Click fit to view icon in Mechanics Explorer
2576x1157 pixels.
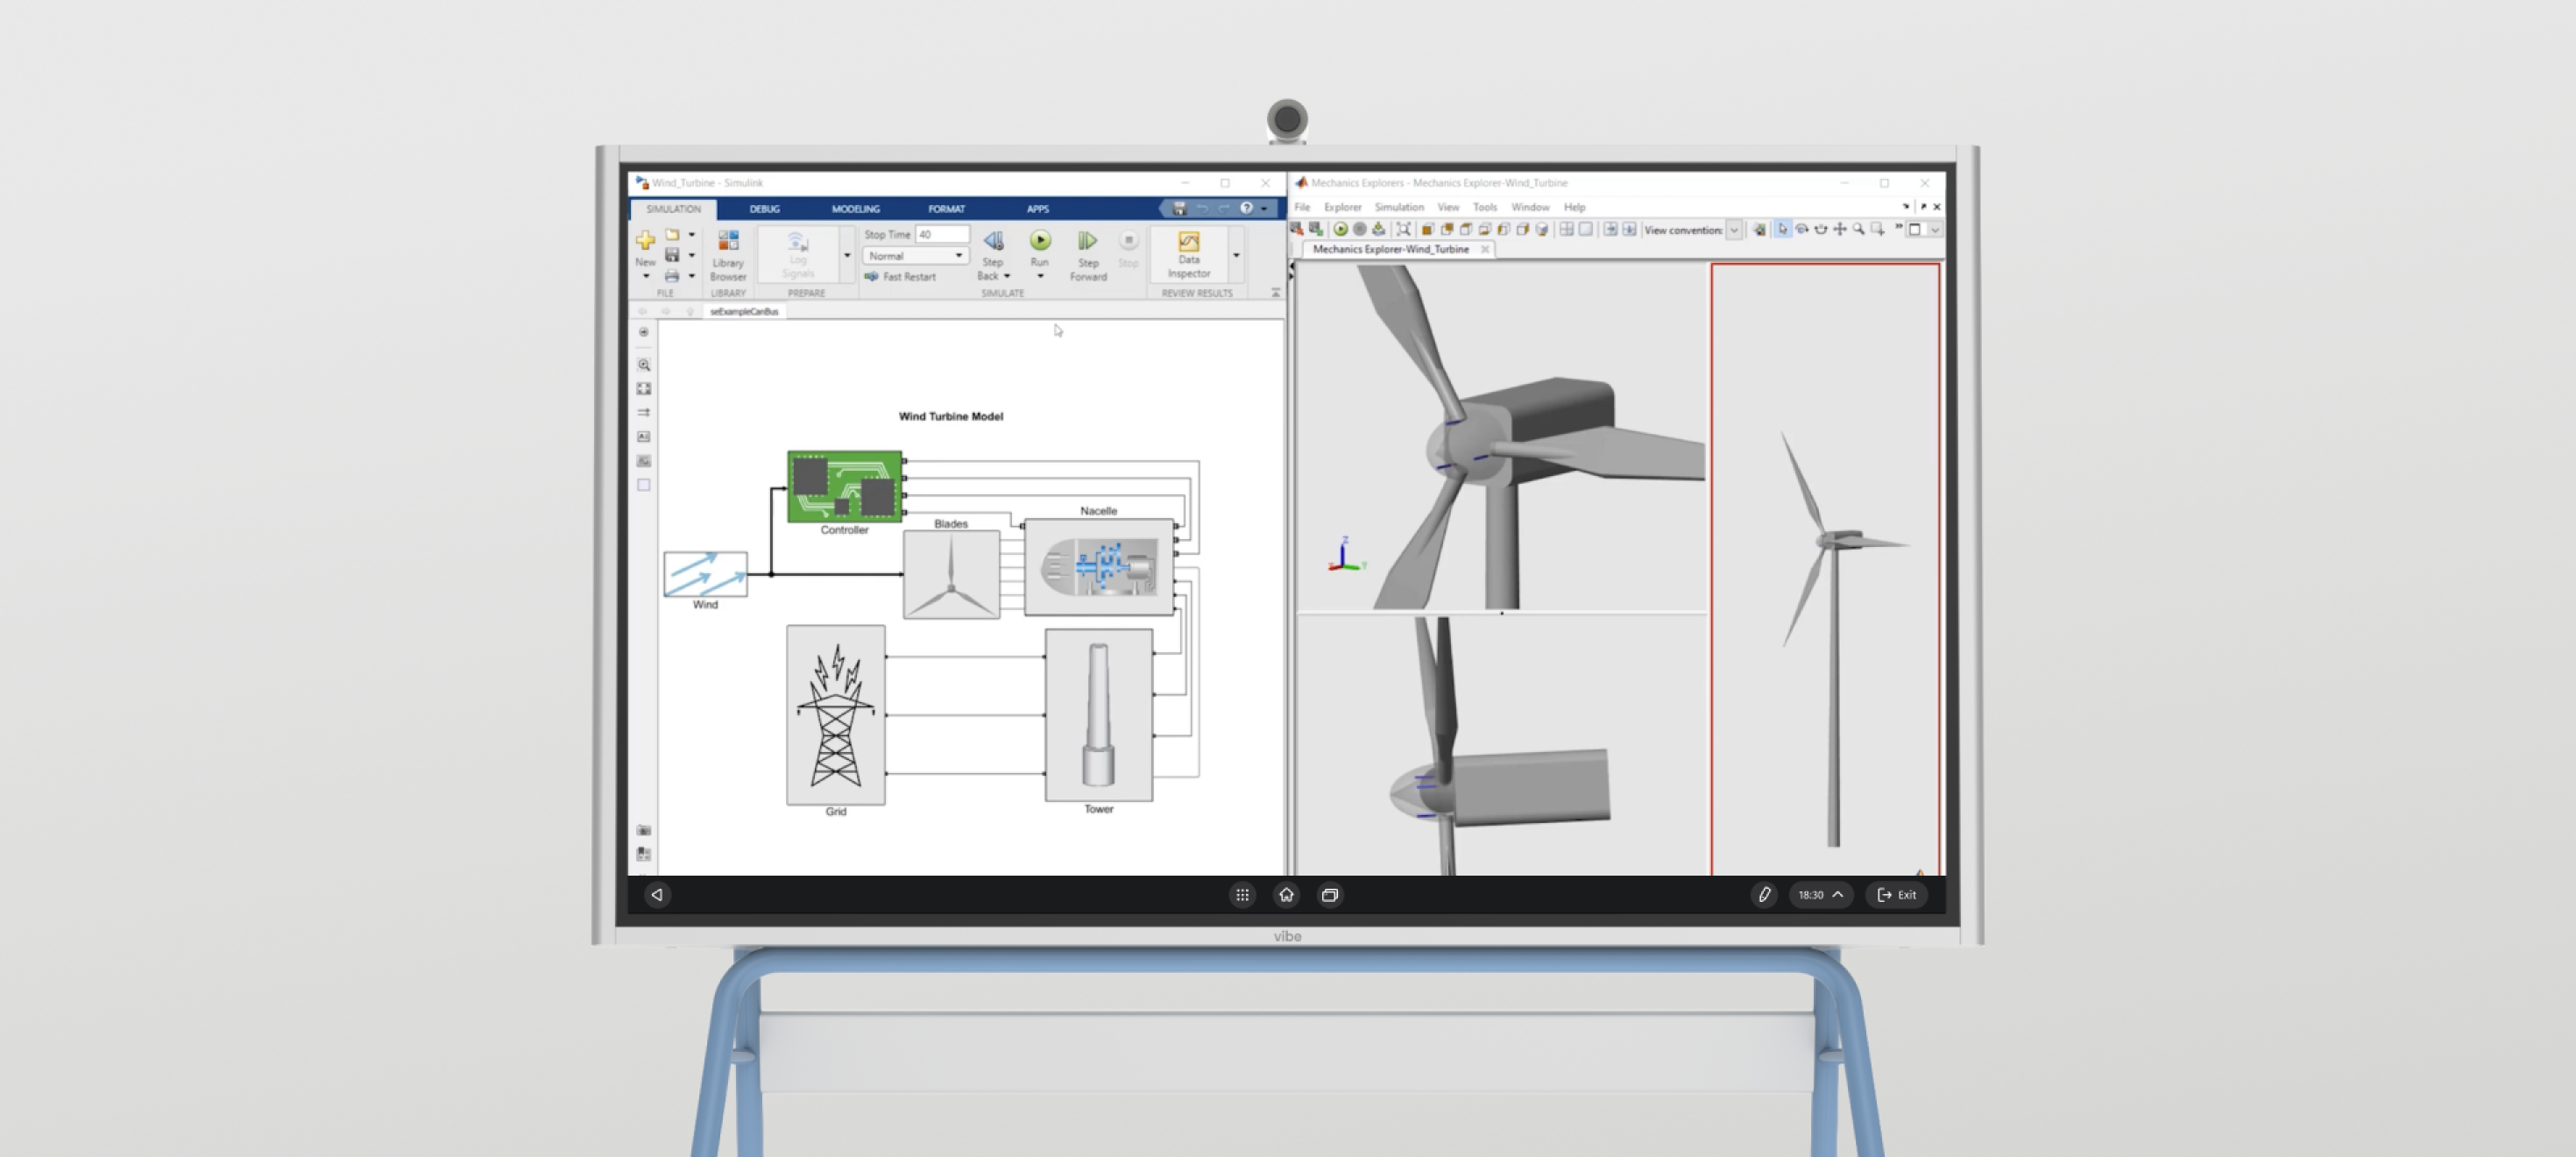[1403, 230]
